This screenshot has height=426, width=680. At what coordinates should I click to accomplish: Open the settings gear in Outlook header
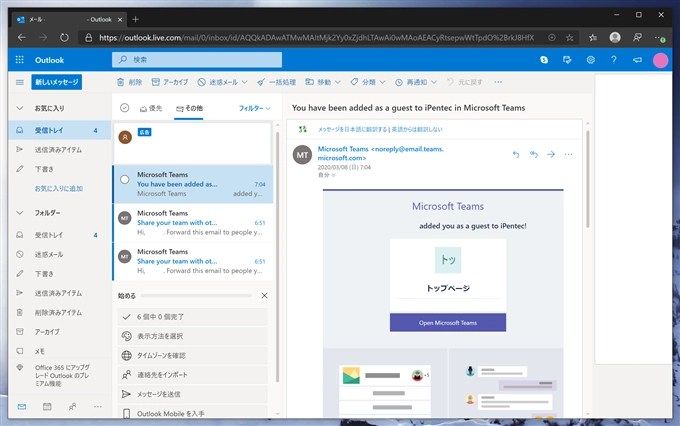click(591, 60)
